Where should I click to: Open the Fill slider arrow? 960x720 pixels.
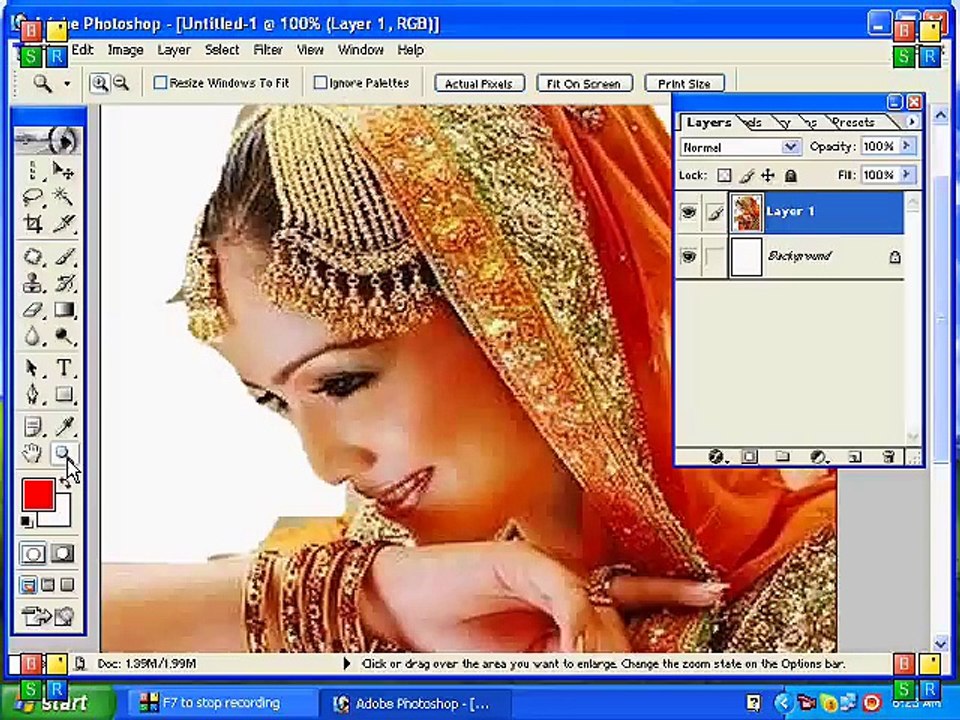click(907, 174)
